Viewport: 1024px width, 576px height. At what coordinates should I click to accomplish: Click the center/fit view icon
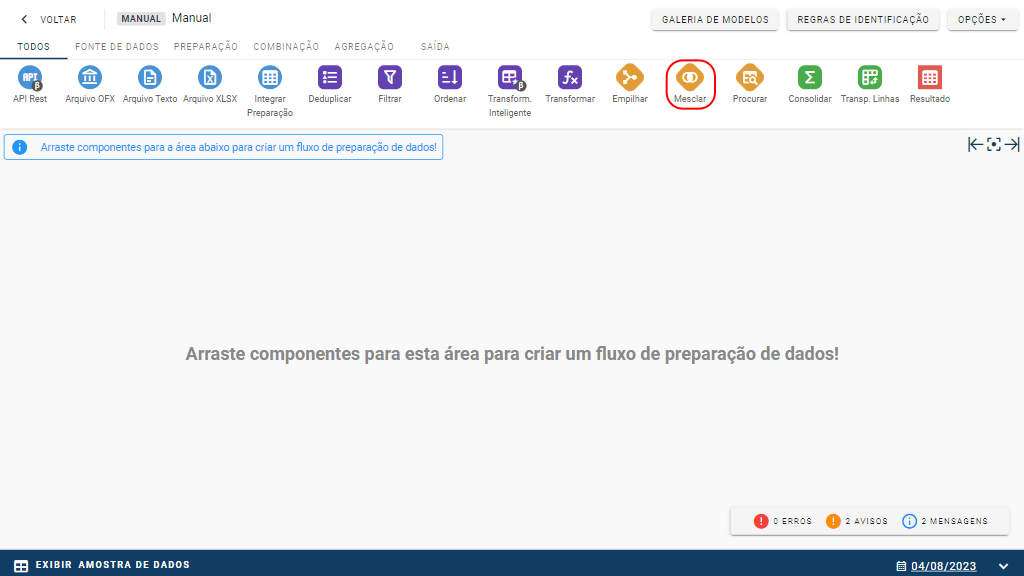coord(993,144)
